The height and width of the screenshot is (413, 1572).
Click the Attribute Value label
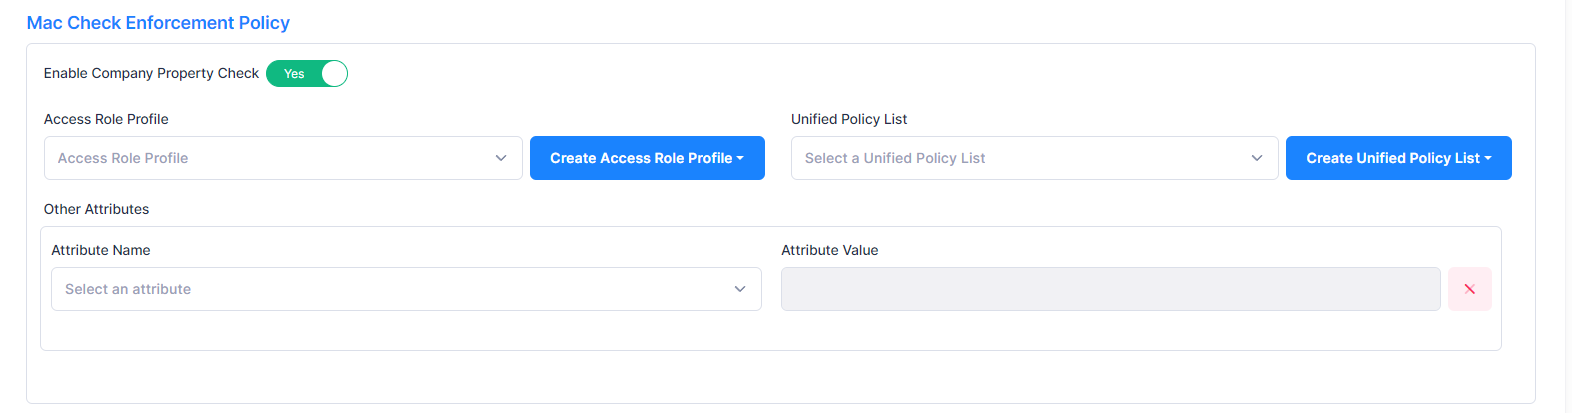(x=829, y=250)
